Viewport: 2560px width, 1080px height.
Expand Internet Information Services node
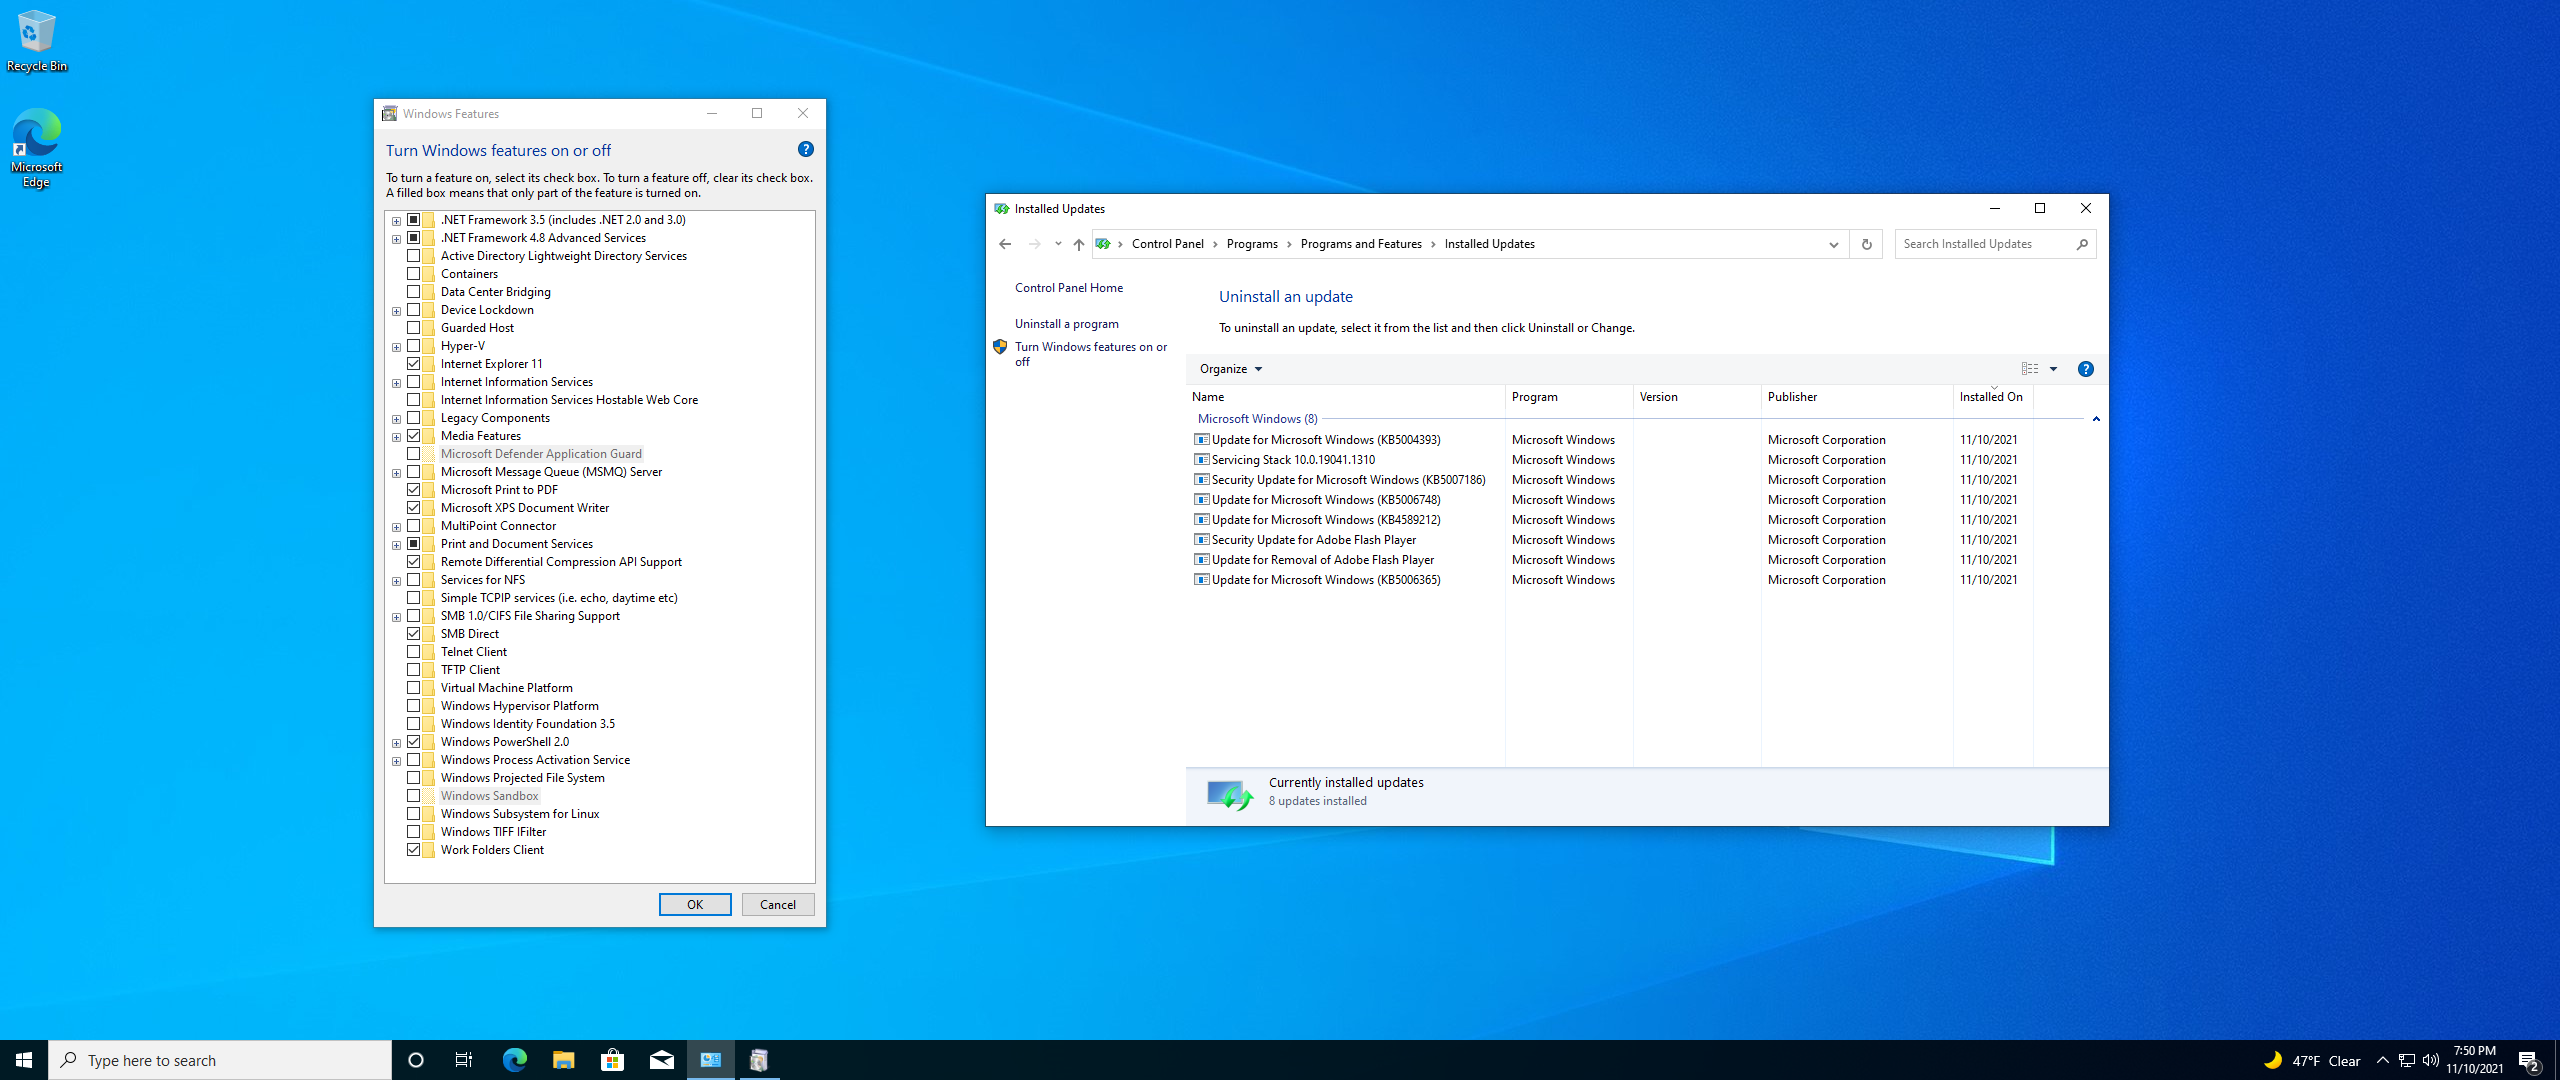pyautogui.click(x=397, y=383)
